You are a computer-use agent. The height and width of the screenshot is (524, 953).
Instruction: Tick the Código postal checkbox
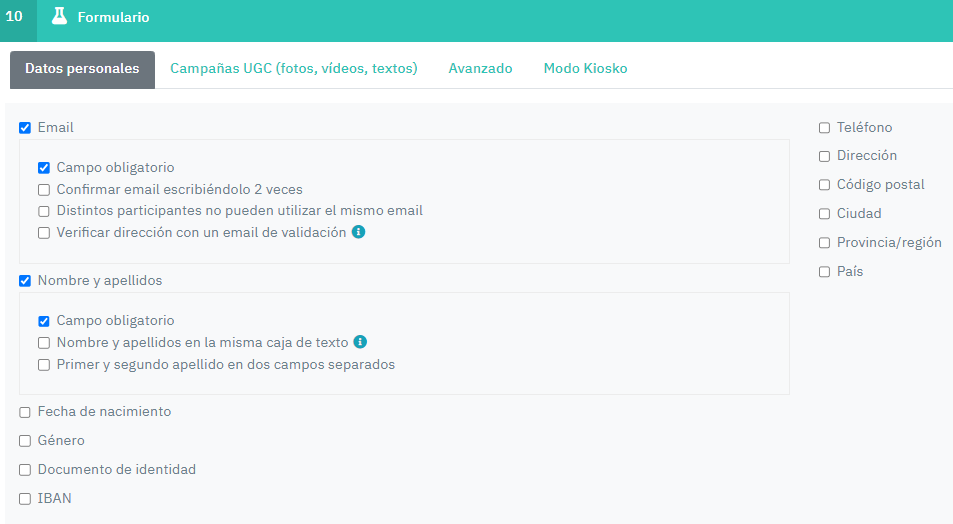[824, 185]
